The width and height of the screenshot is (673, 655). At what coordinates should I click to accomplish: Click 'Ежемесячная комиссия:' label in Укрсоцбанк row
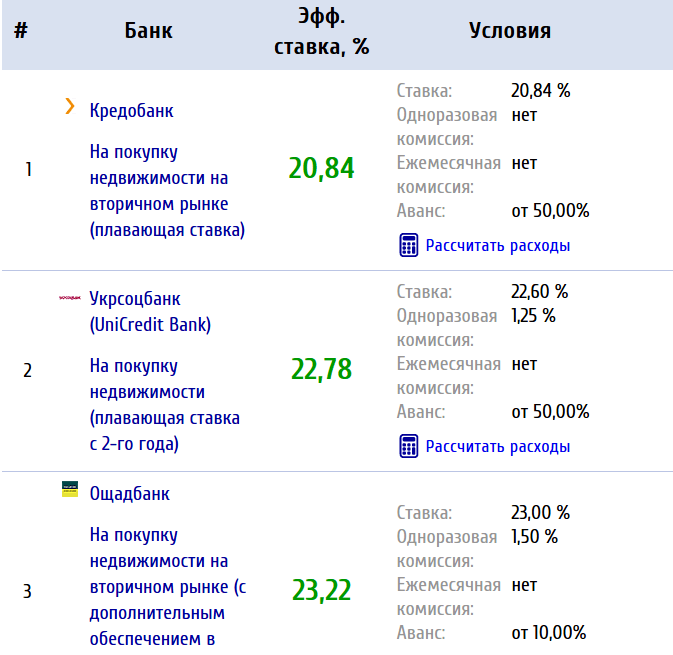(x=449, y=376)
